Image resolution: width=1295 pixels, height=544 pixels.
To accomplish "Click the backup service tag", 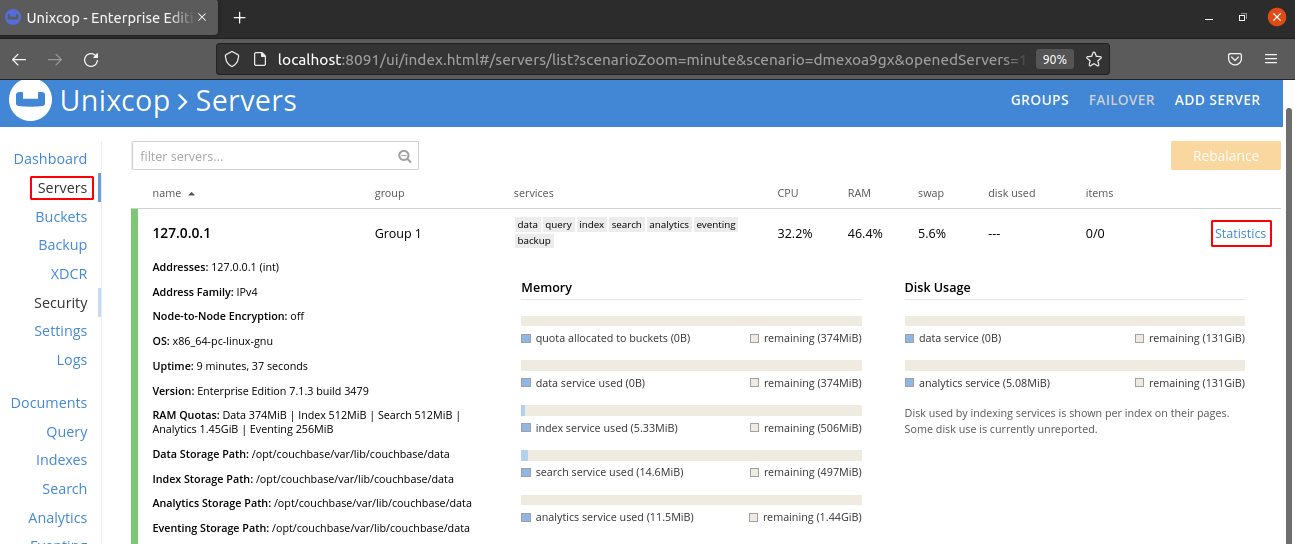I will pos(534,241).
